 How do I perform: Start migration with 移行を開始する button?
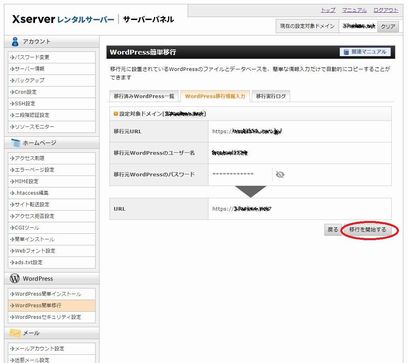[368, 230]
